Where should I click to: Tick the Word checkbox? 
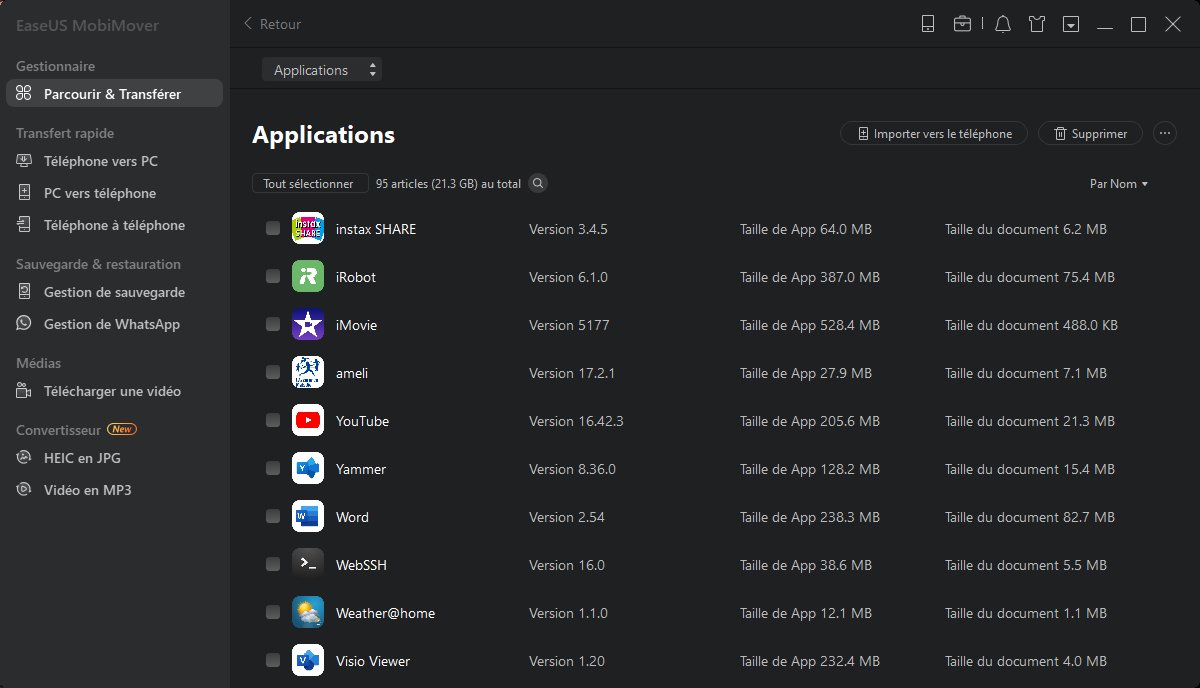pos(273,517)
